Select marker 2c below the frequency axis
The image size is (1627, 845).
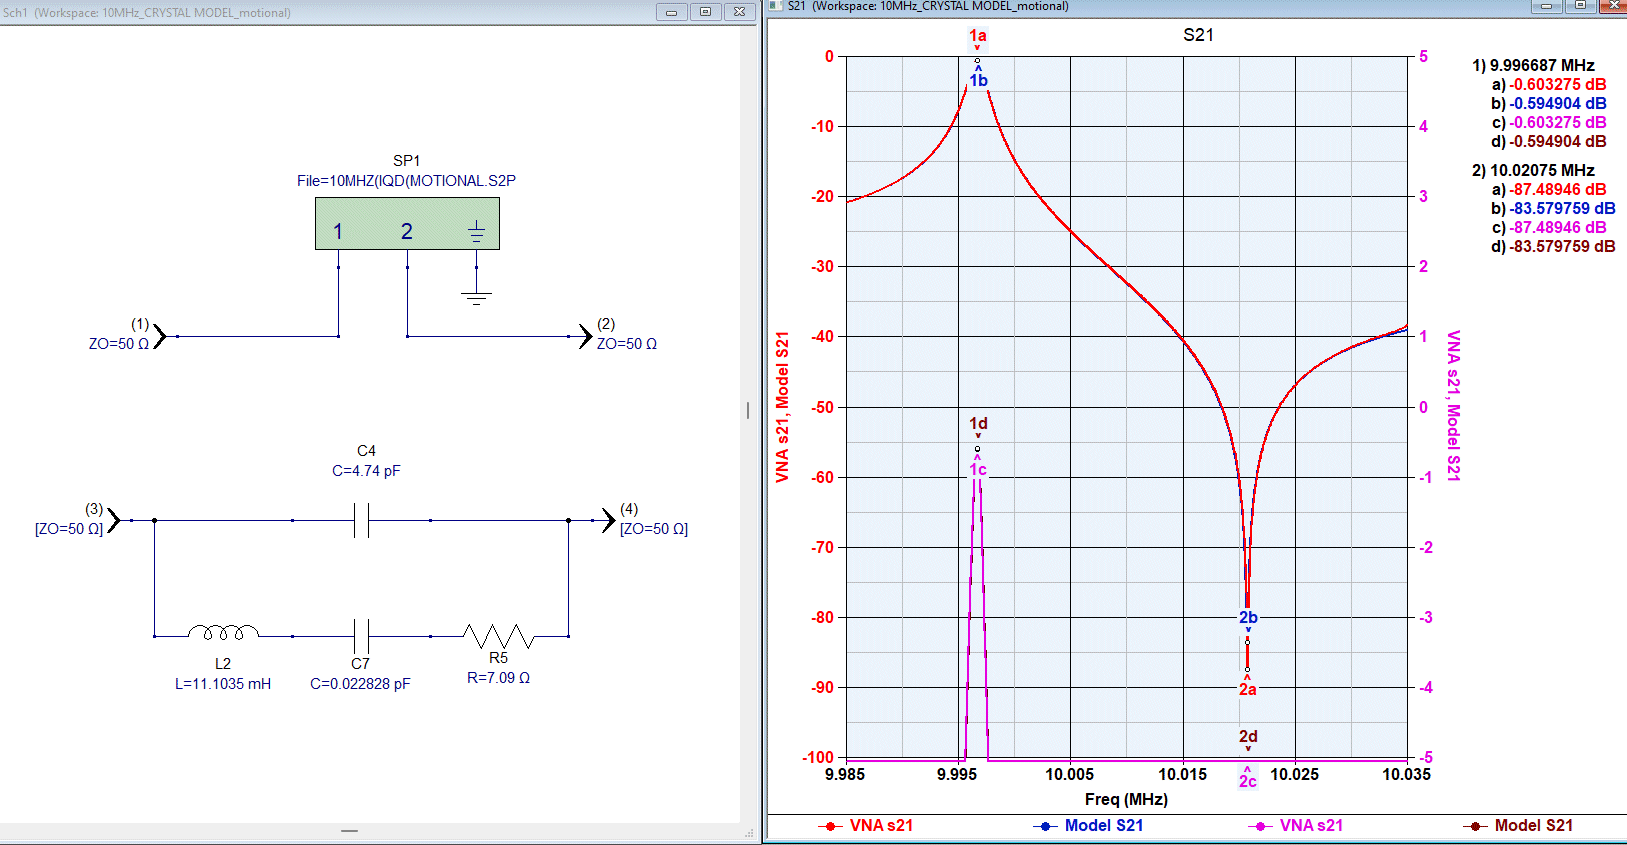tap(1248, 781)
